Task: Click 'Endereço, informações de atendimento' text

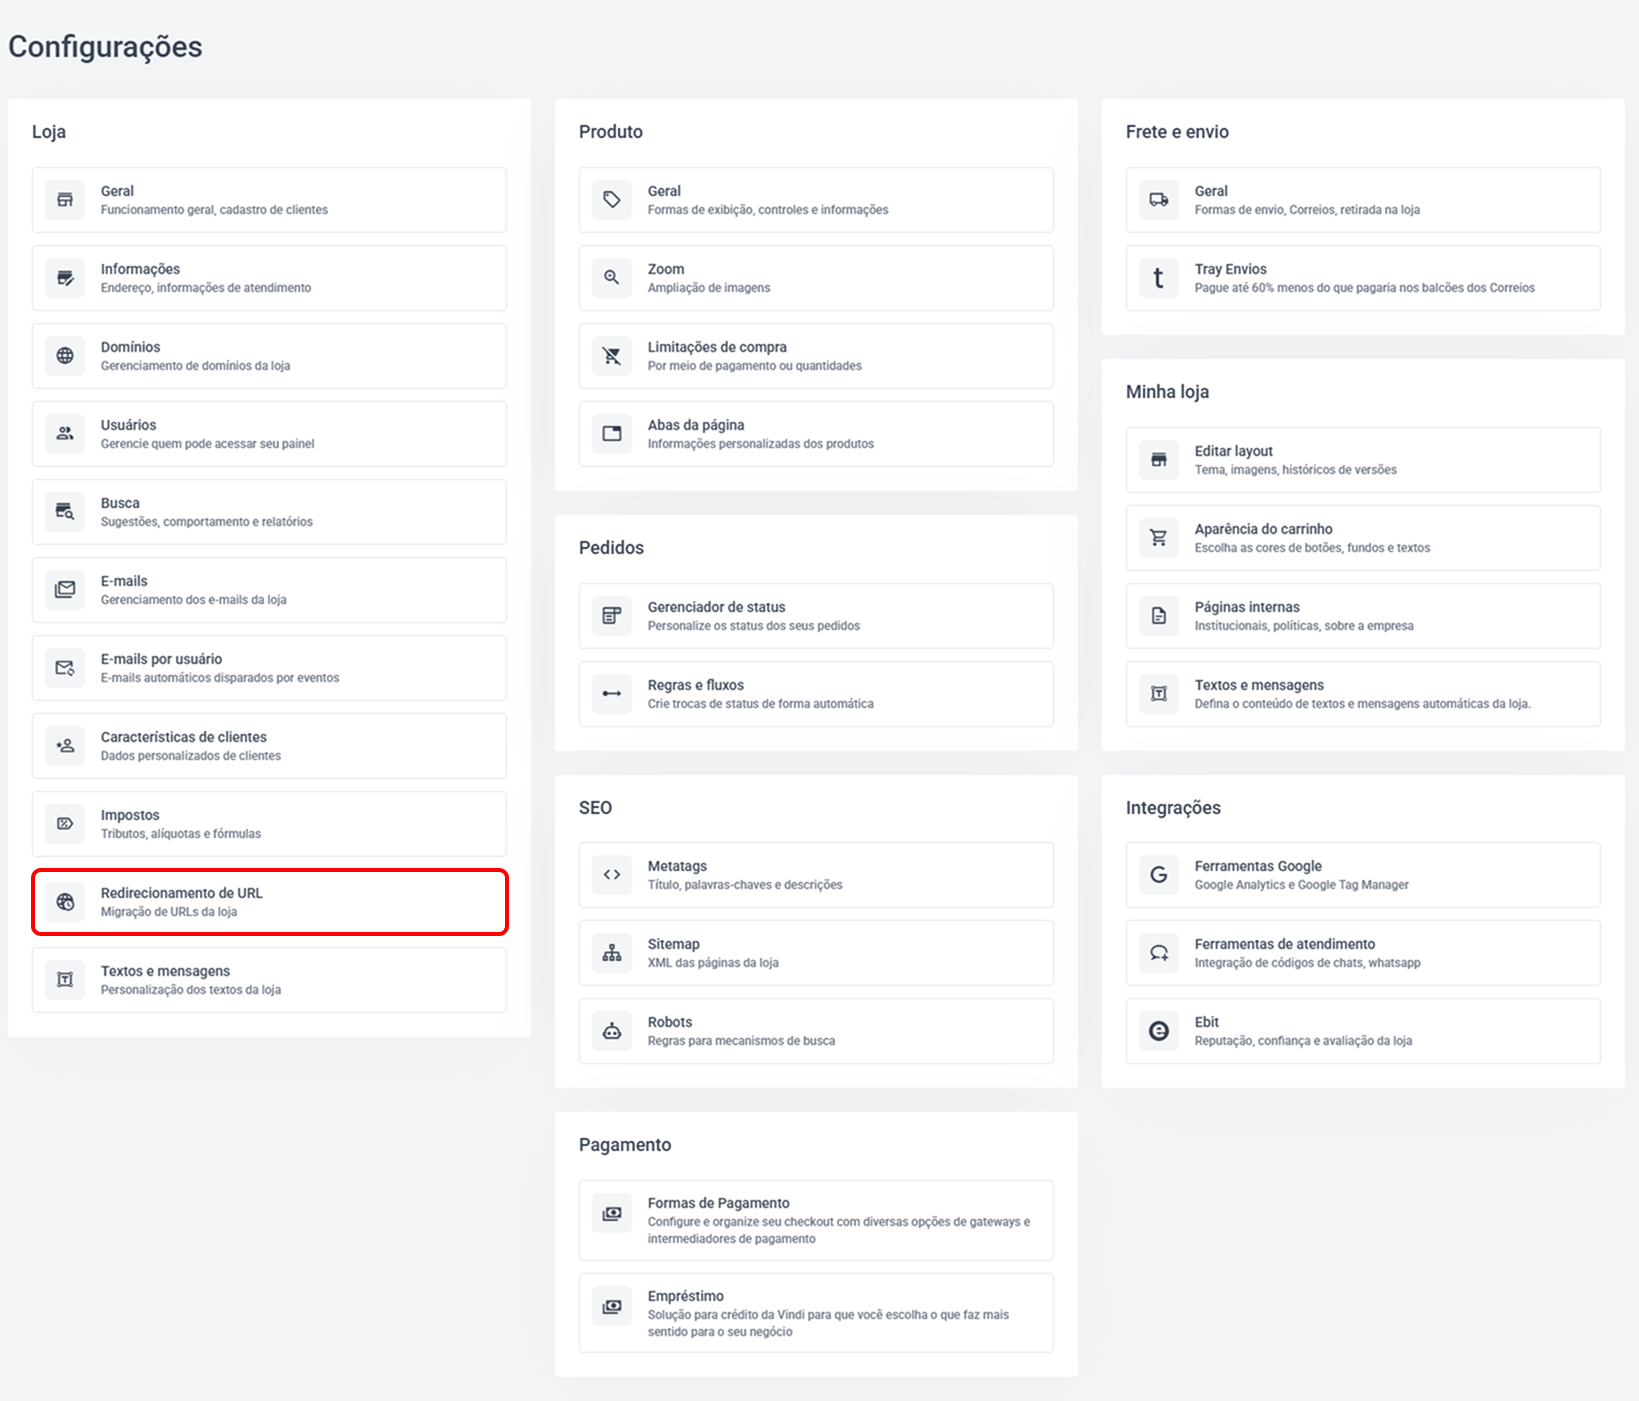Action: point(206,288)
